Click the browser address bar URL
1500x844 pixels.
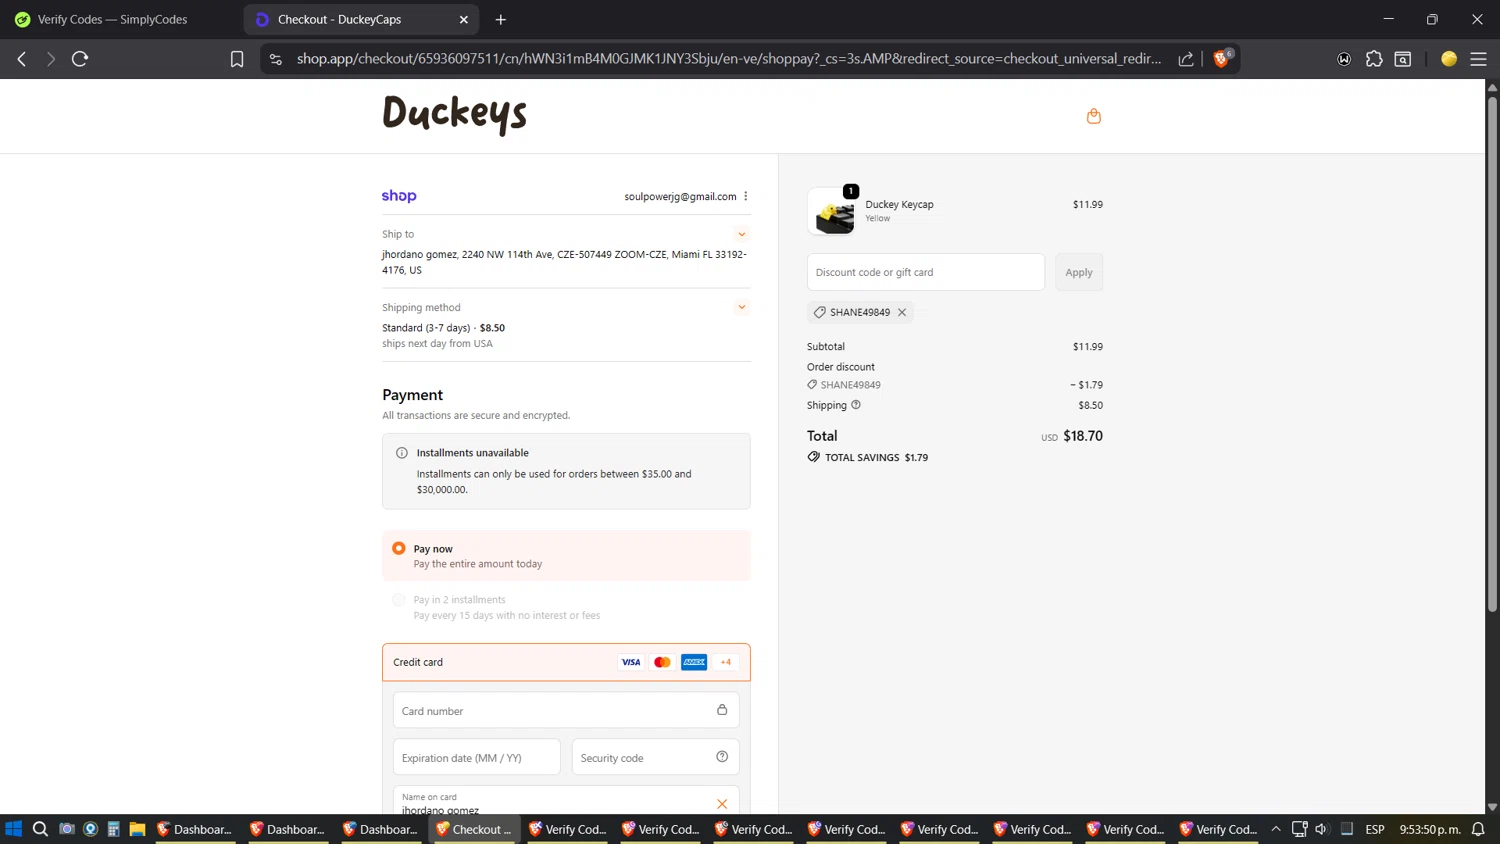click(x=729, y=59)
